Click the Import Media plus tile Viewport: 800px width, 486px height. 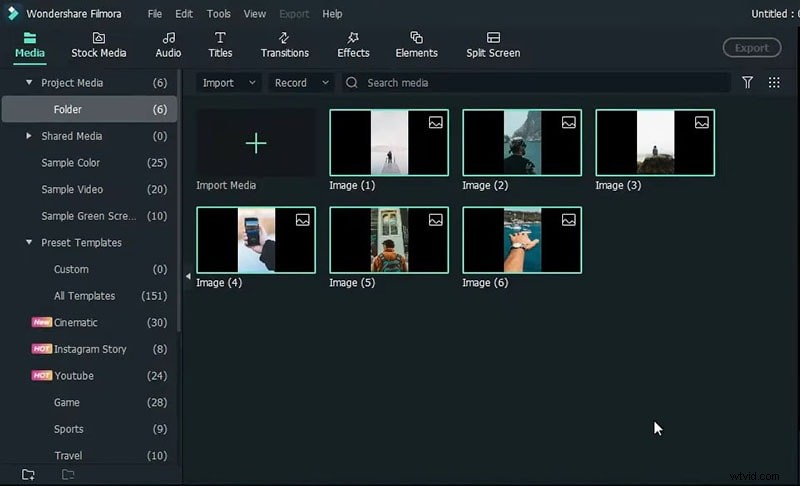coord(256,143)
